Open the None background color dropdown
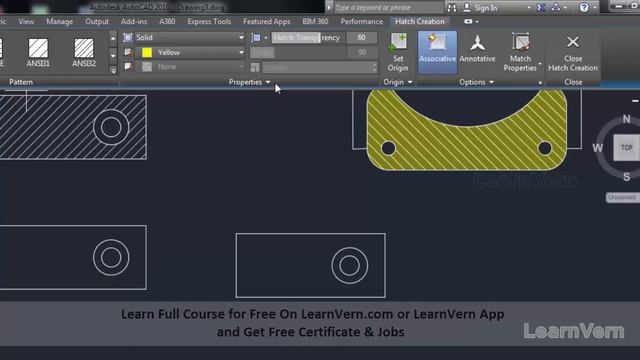This screenshot has height=360, width=640. click(241, 67)
